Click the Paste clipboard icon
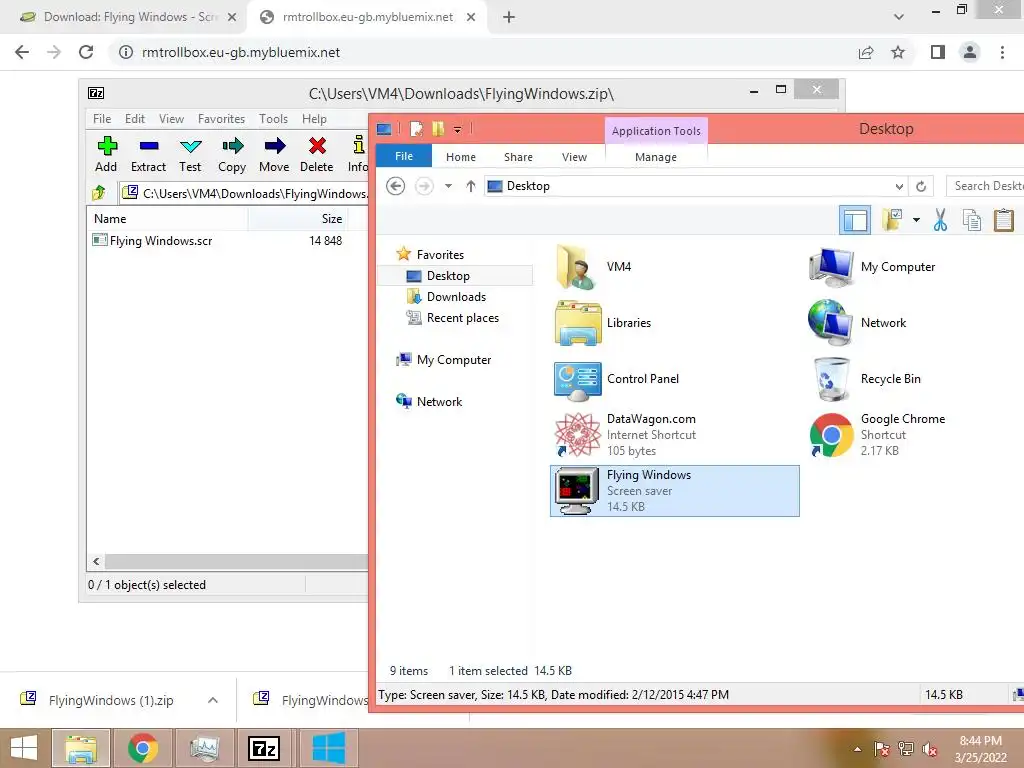This screenshot has width=1024, height=768. tap(1003, 220)
